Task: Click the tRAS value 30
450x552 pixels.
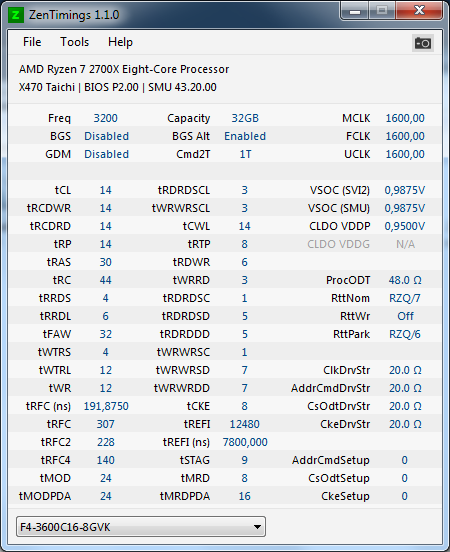Action: pos(106,262)
